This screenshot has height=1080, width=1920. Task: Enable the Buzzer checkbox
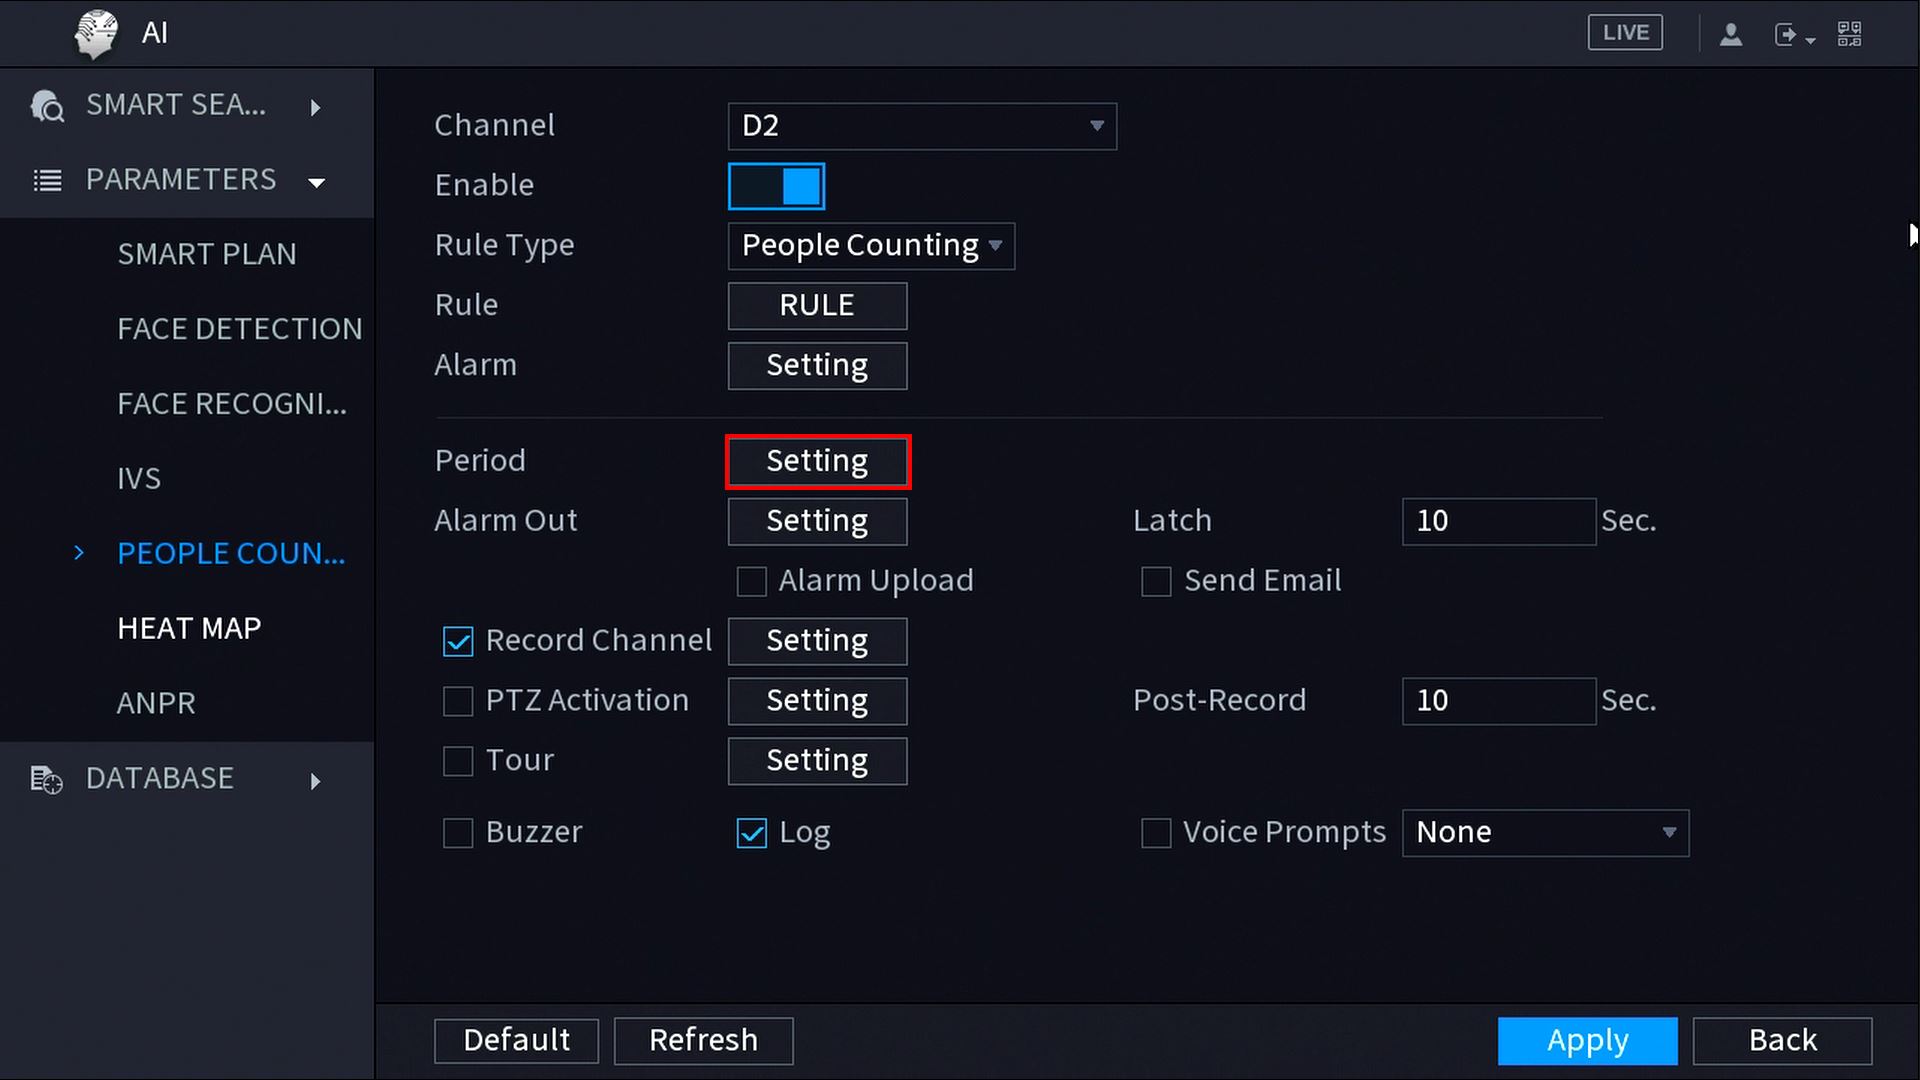[x=458, y=833]
